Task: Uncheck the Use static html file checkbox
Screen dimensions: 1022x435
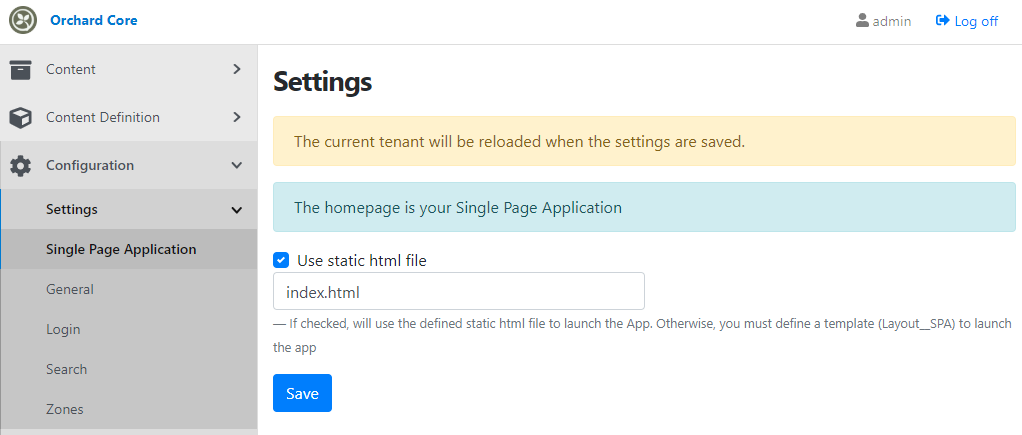Action: click(x=281, y=261)
